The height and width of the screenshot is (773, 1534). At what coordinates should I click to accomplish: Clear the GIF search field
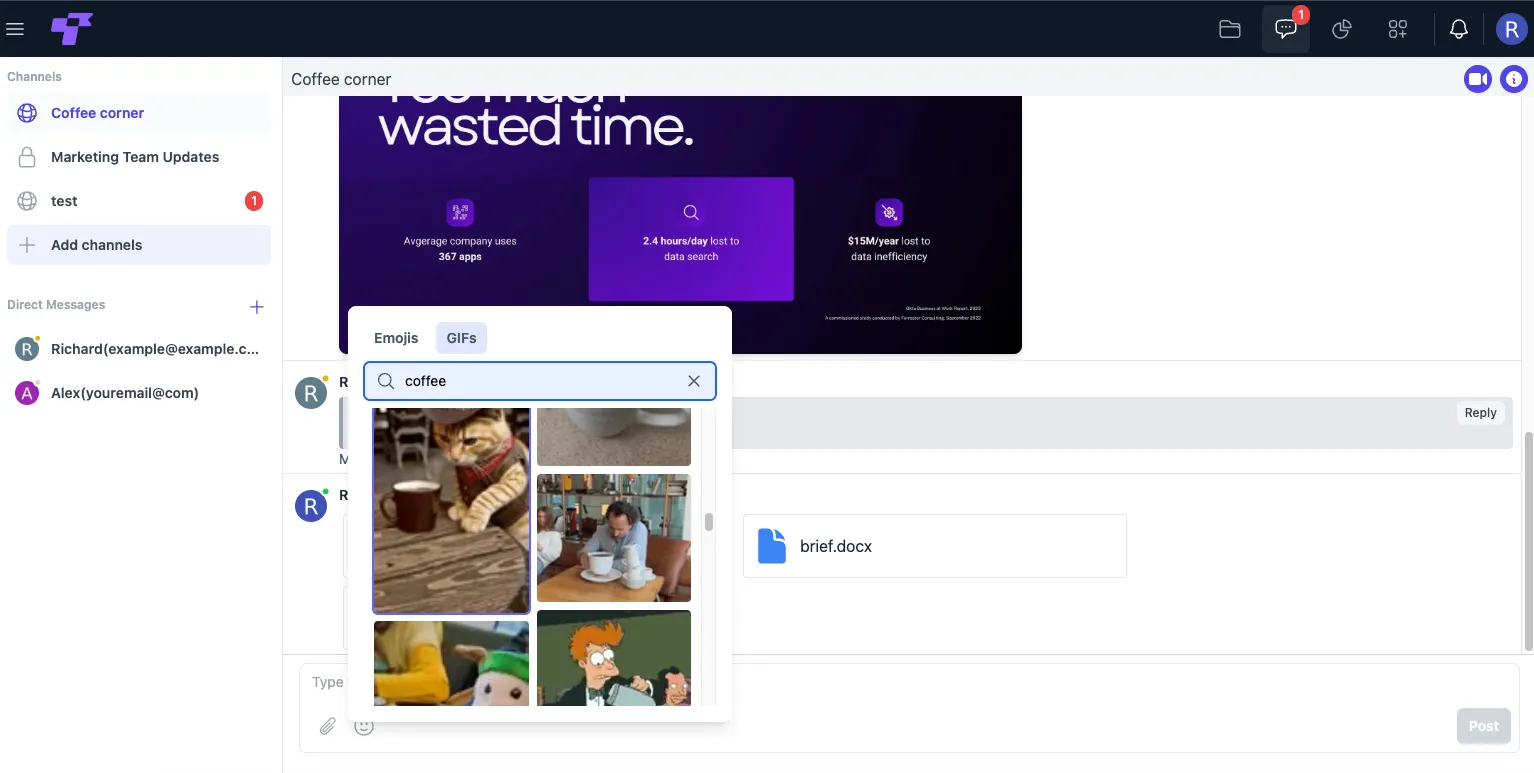tap(694, 381)
